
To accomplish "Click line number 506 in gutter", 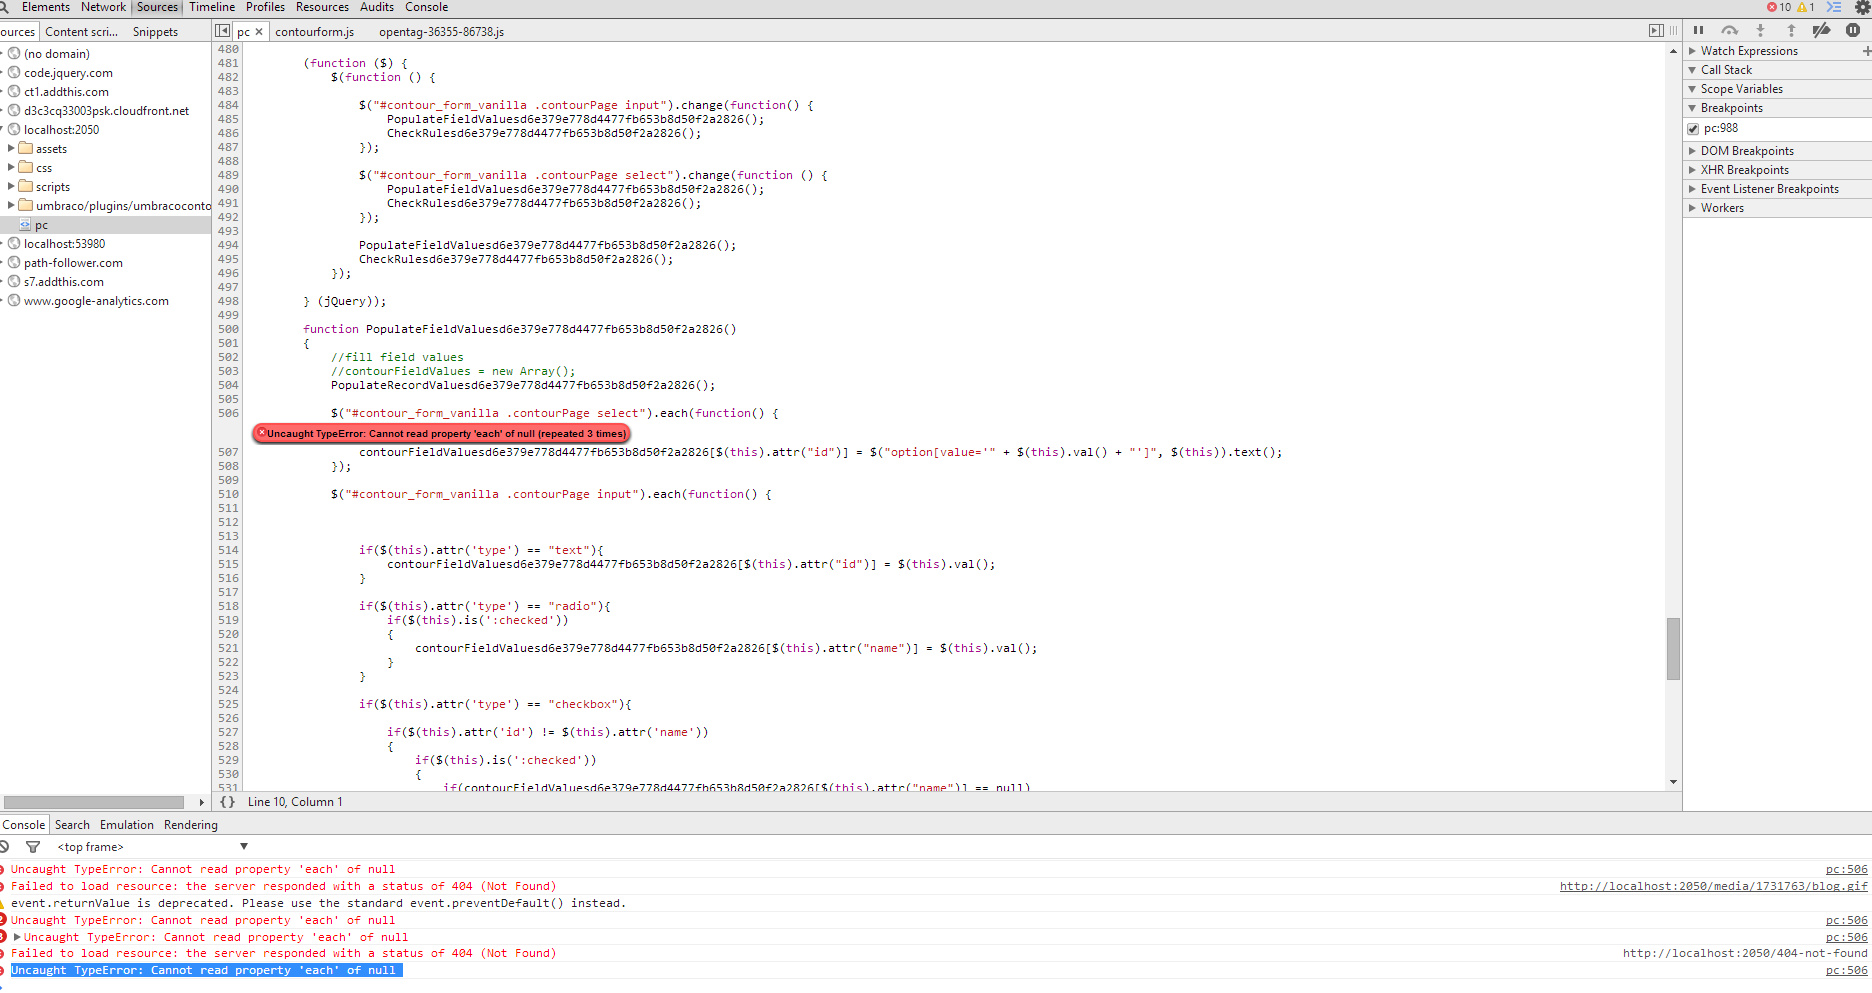I will coord(228,413).
